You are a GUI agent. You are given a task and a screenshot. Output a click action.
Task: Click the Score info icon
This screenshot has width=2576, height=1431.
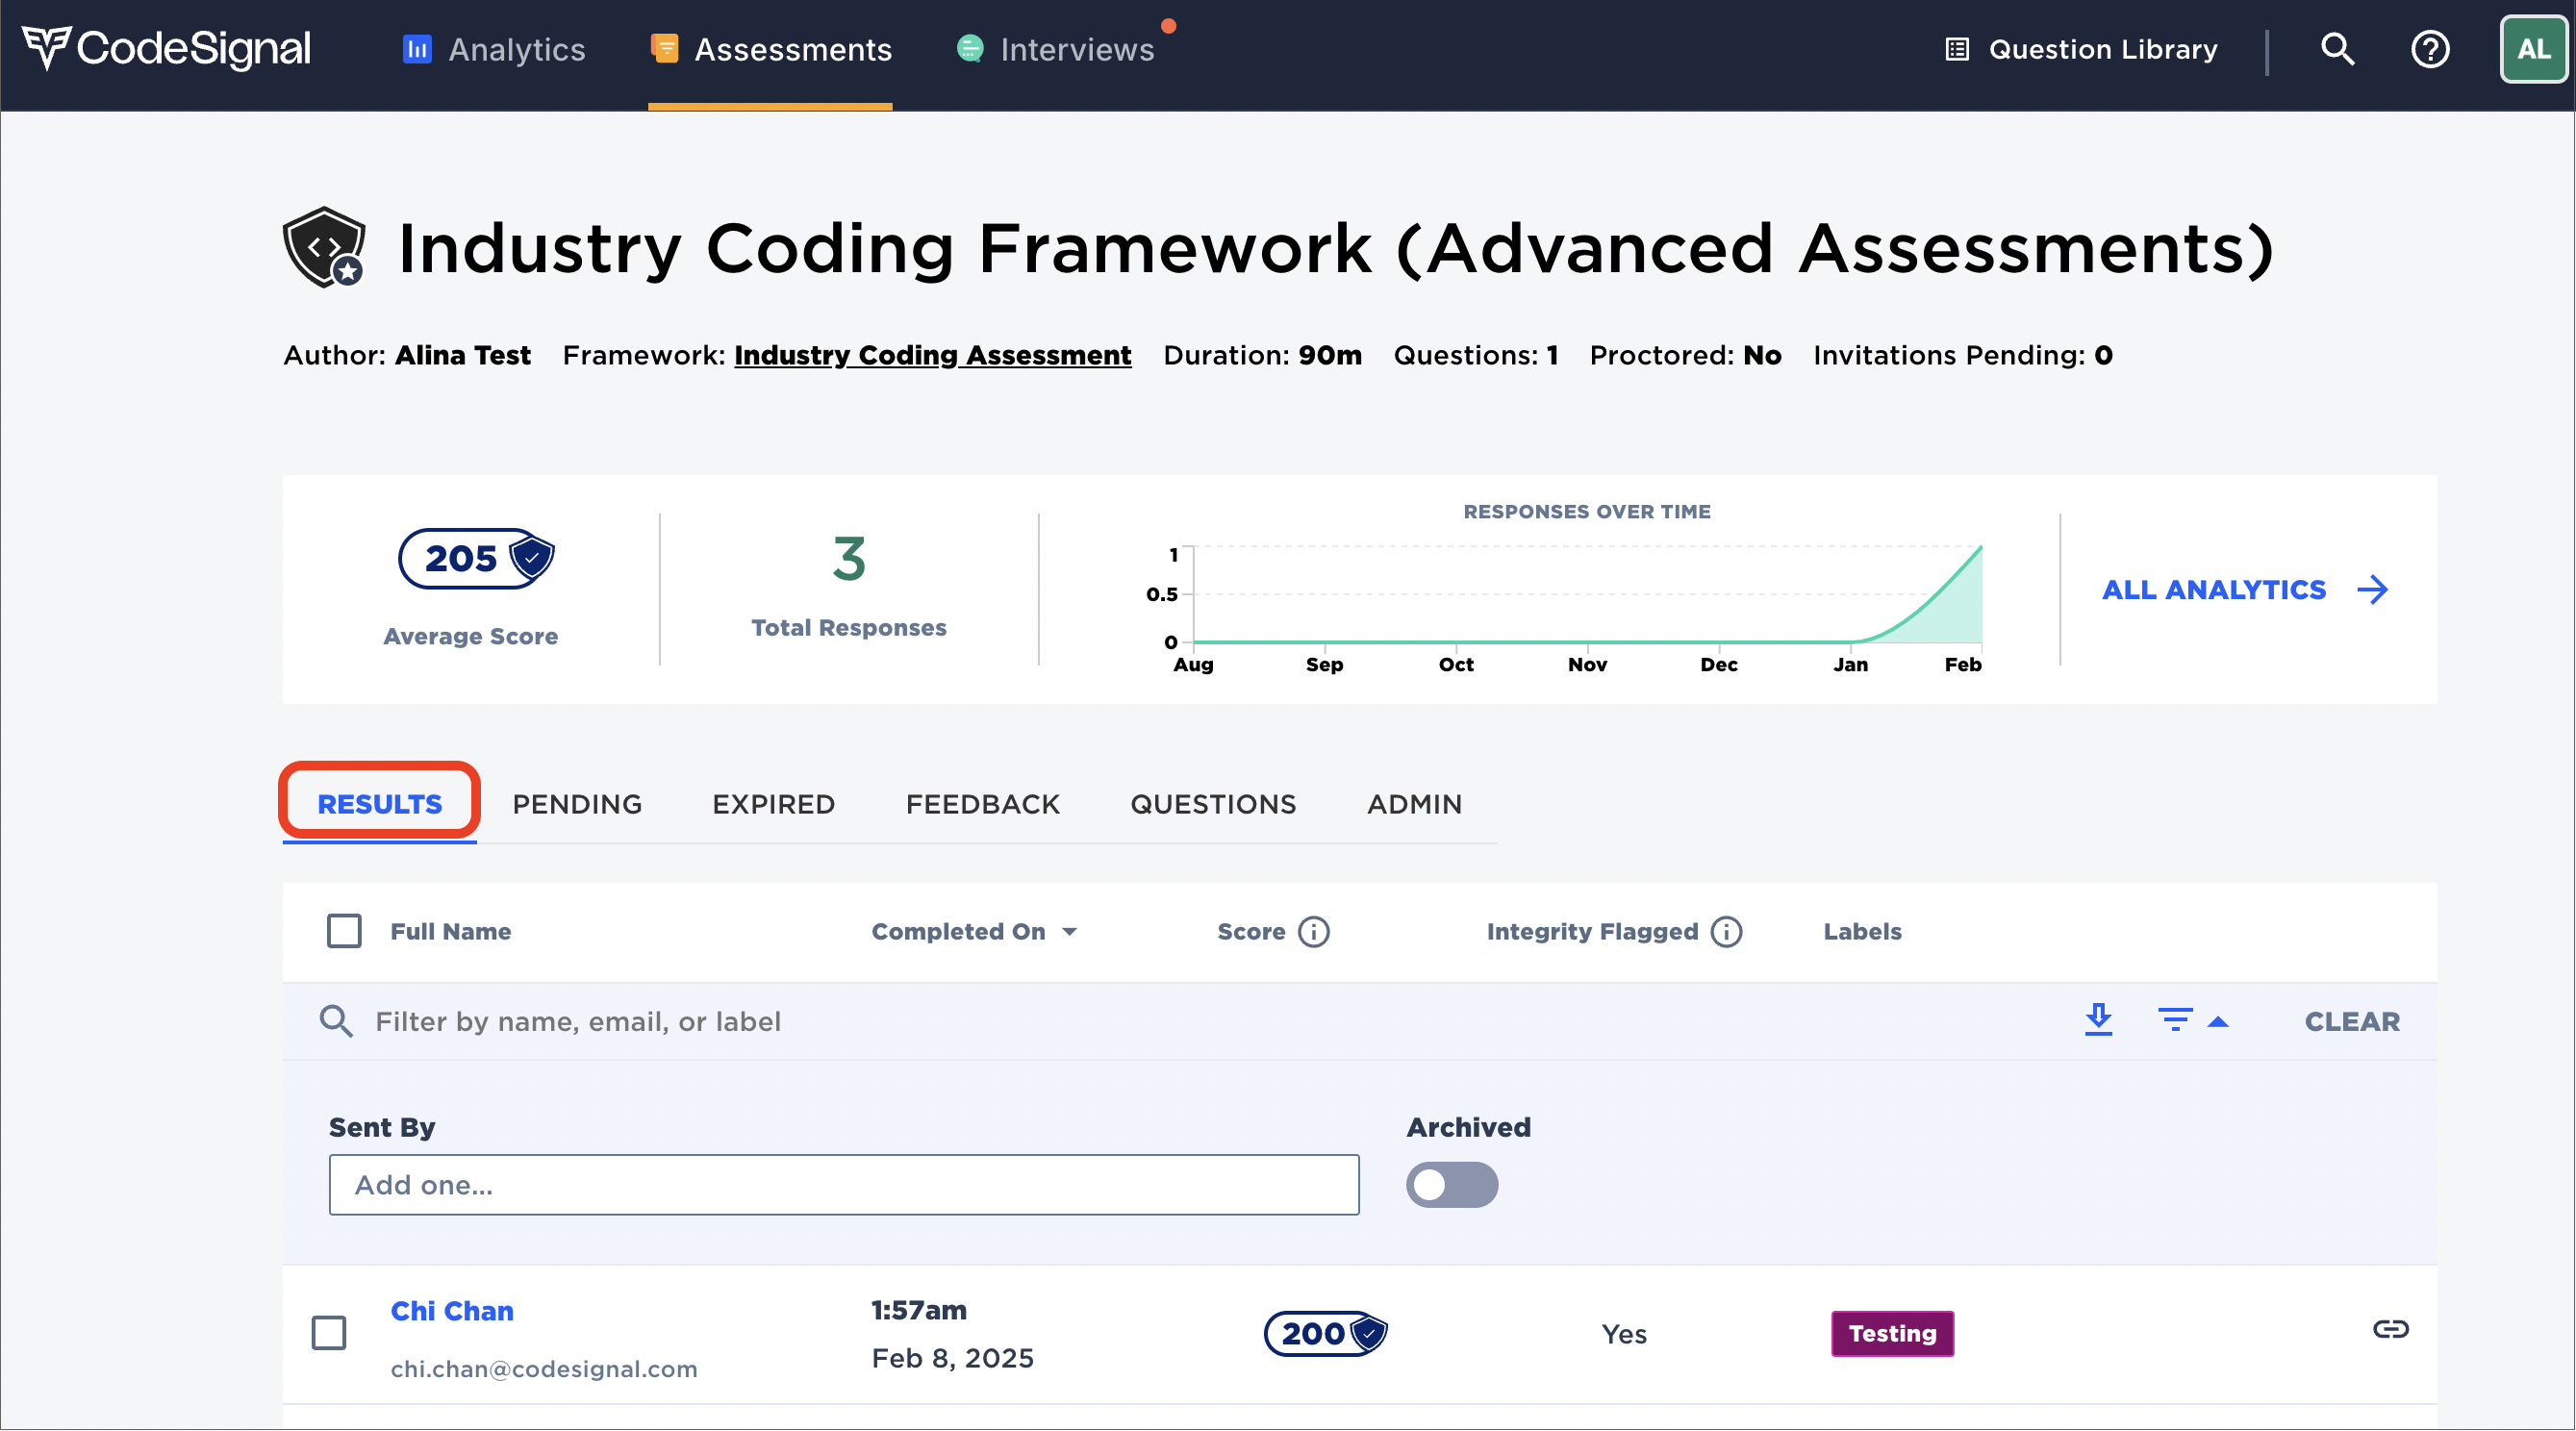click(x=1313, y=931)
